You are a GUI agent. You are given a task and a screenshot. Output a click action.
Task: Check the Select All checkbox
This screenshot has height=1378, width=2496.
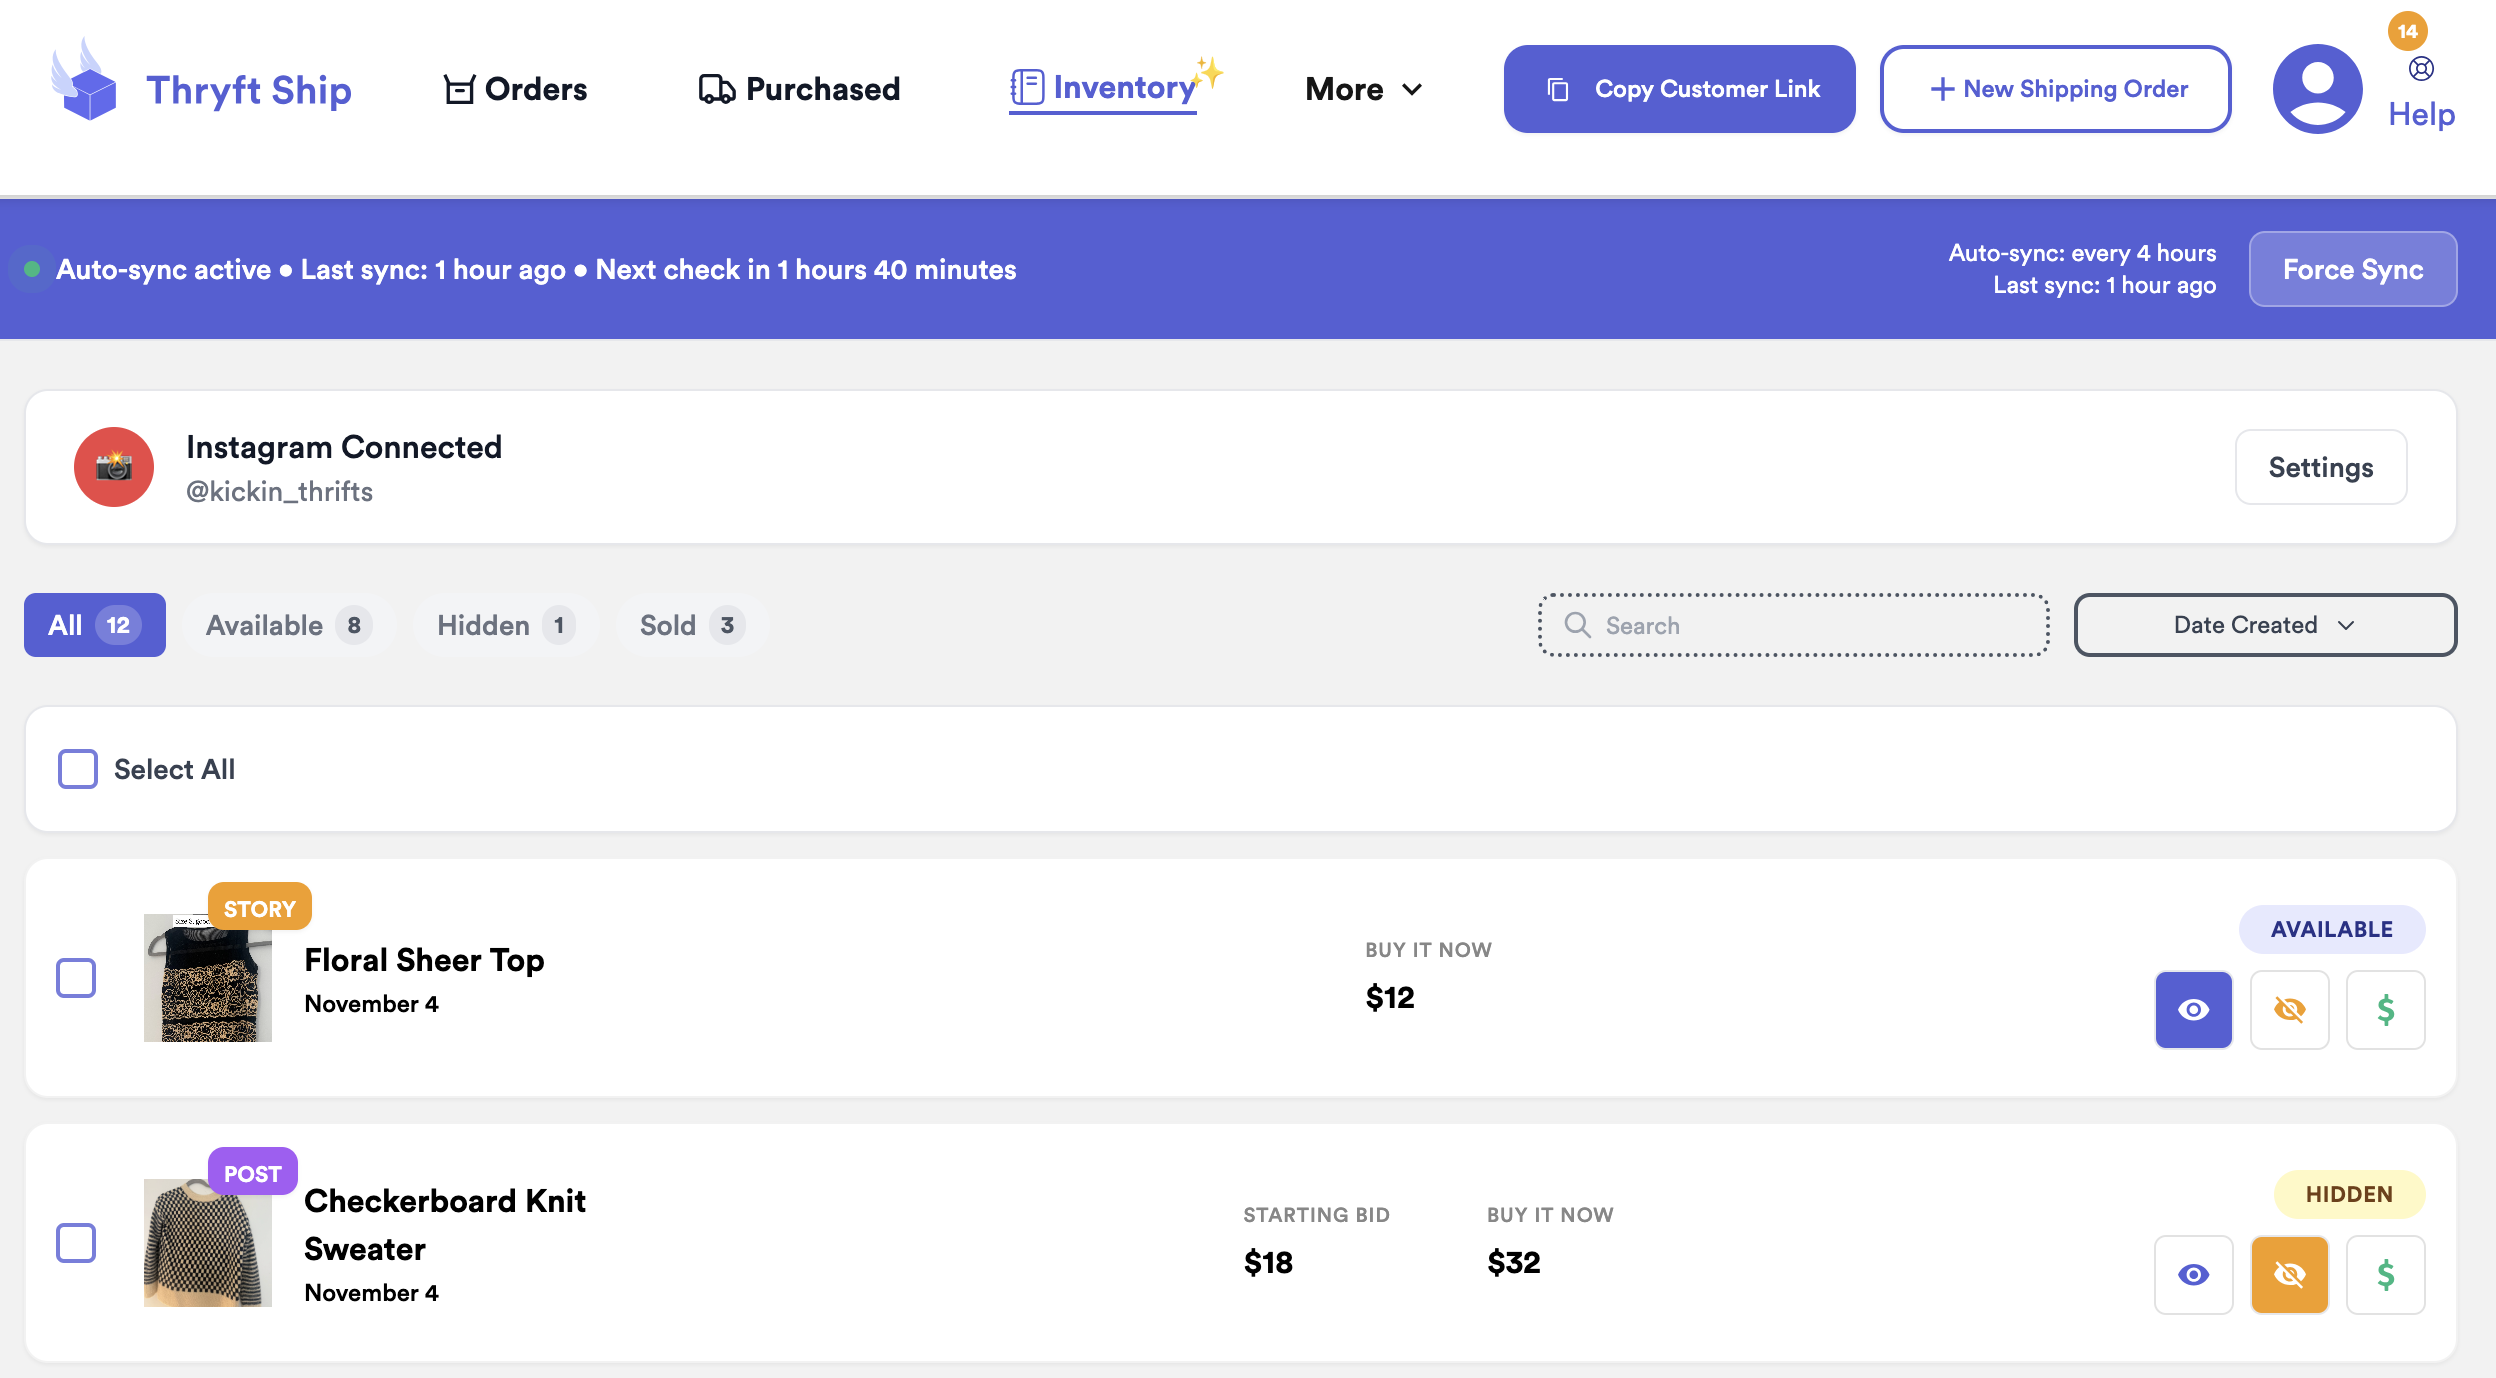[78, 769]
